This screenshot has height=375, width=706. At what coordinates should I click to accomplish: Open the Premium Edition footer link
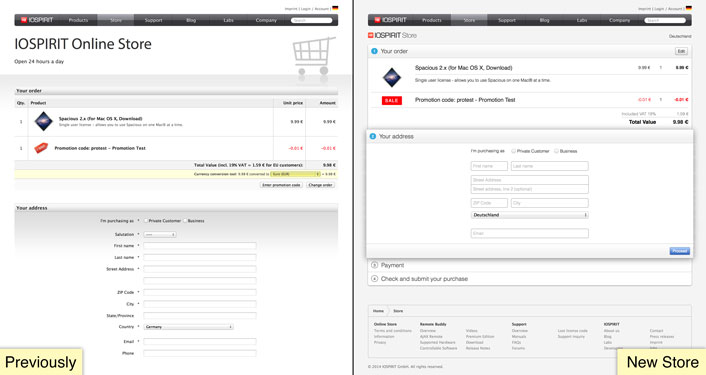click(x=480, y=336)
